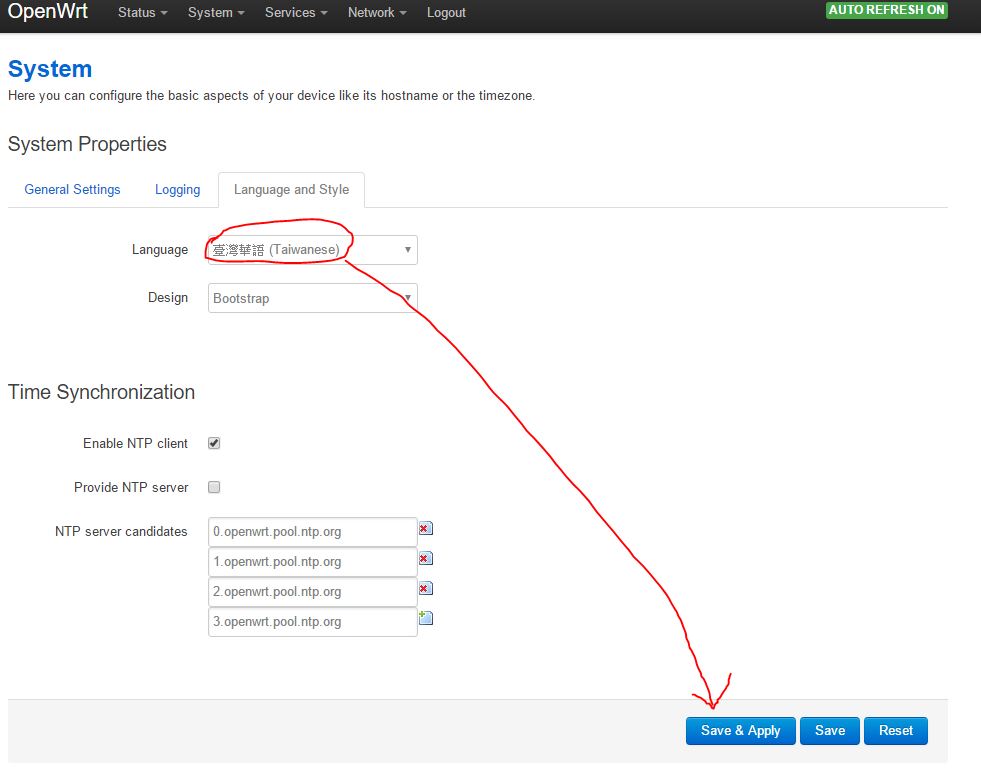This screenshot has width=981, height=778.
Task: Delete the 2.openwrt.pool.ntp.org server entry
Action: click(x=425, y=589)
